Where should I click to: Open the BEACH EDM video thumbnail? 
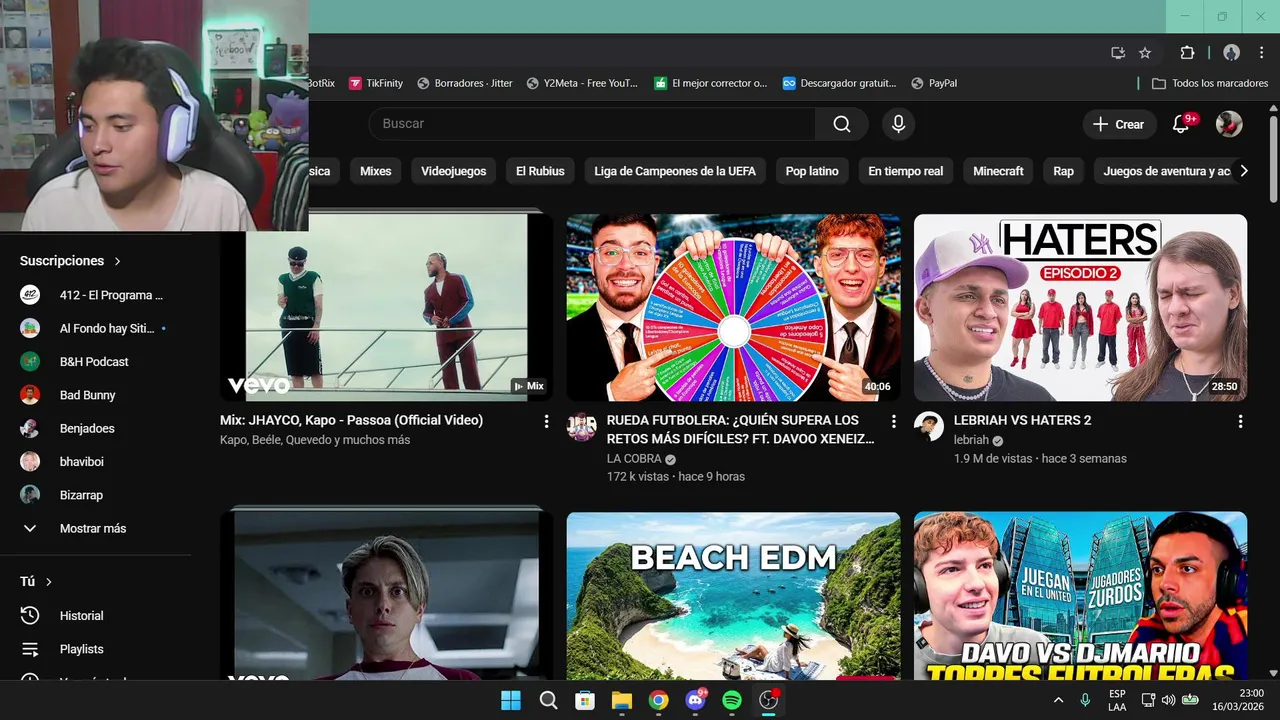(x=733, y=596)
